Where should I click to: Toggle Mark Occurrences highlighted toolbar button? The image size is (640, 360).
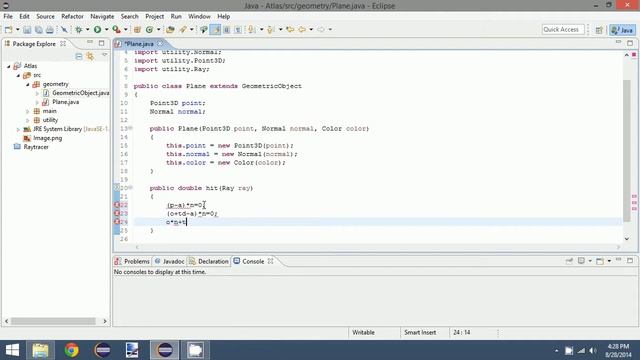[215, 30]
